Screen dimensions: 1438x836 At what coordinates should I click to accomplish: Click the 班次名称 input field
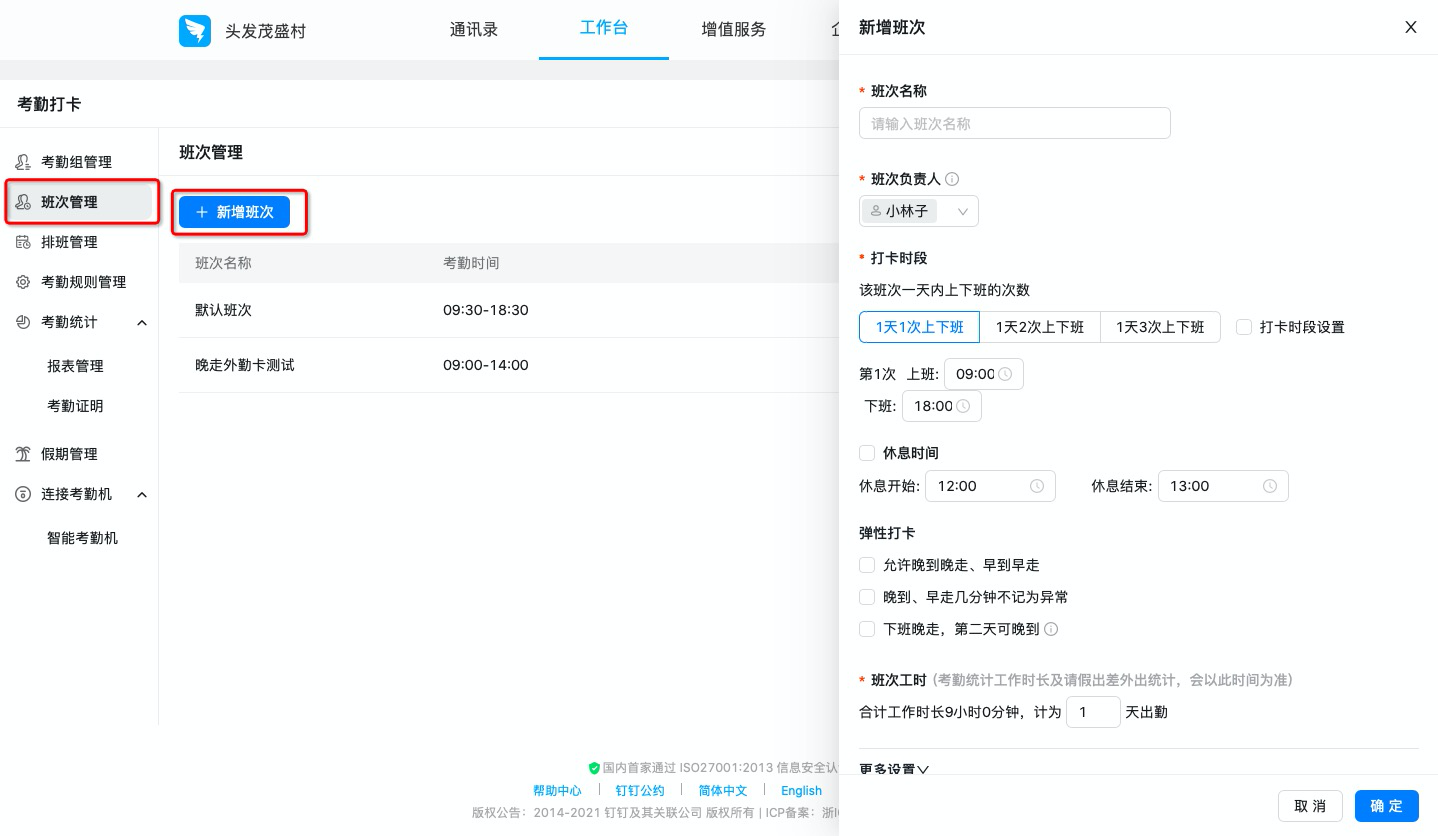(x=1014, y=123)
